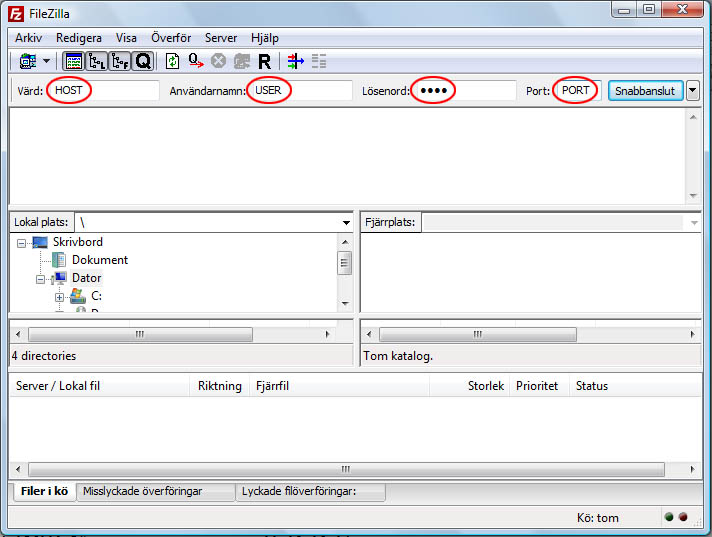The width and height of the screenshot is (712, 537).
Task: Toggle the remote directory tree icon
Action: tap(120, 61)
